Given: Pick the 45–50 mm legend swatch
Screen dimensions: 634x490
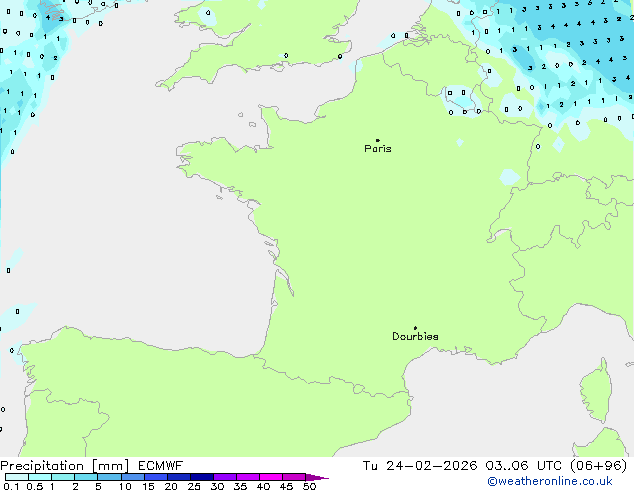Looking at the screenshot, I should [294, 477].
